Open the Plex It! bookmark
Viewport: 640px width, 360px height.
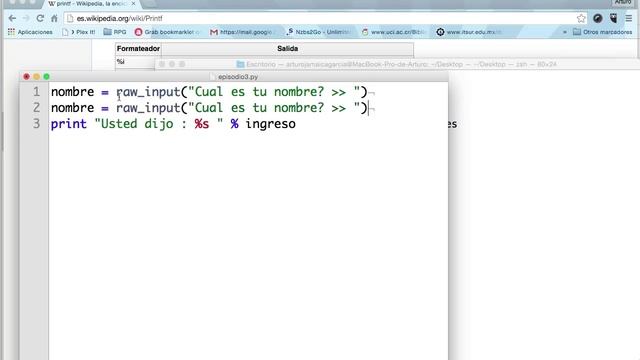pyautogui.click(x=78, y=32)
